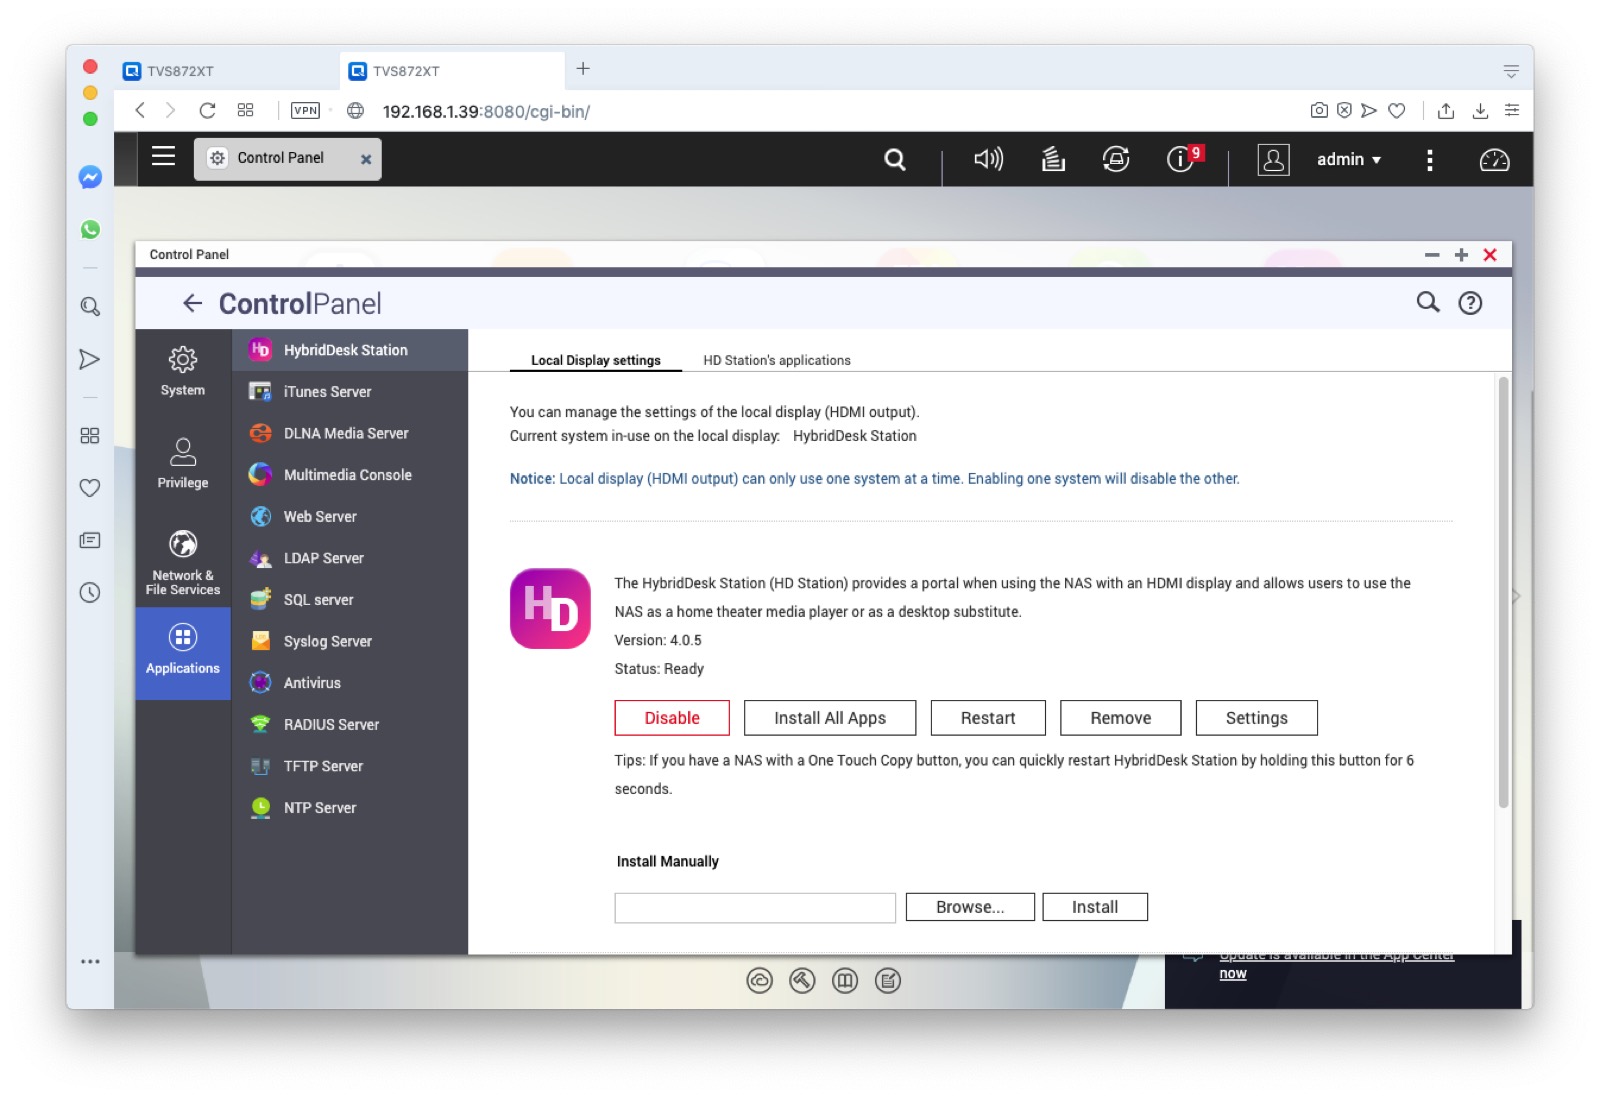Open TFTP Server settings
This screenshot has width=1600, height=1097.
(x=350, y=766)
